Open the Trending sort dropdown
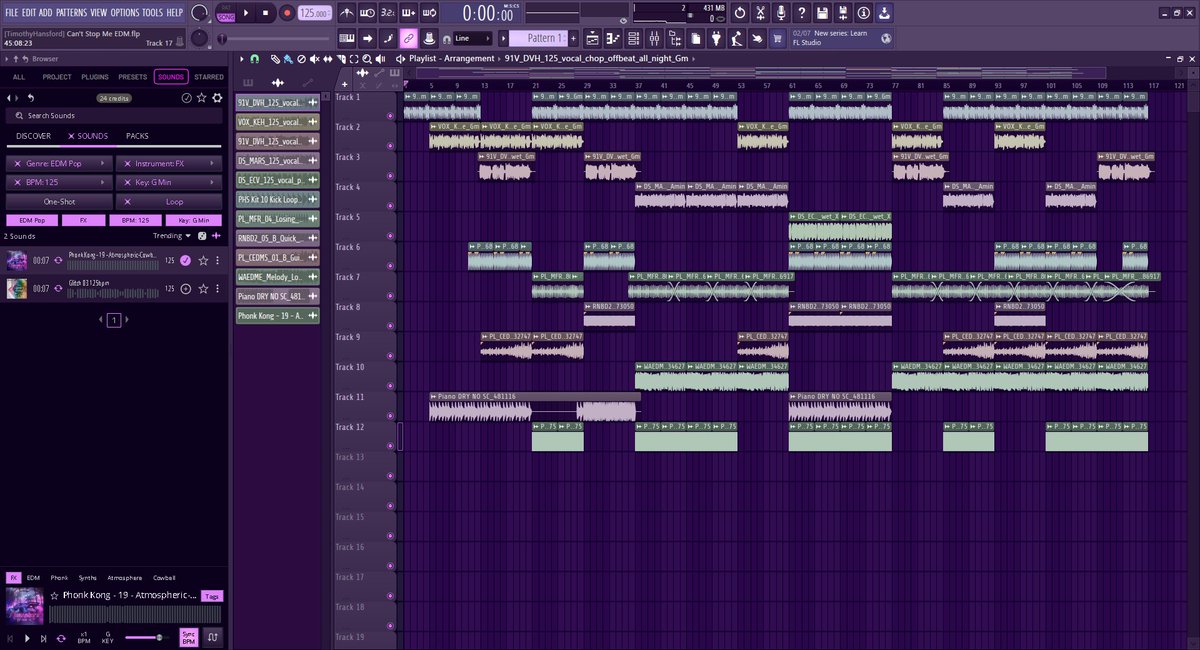Image resolution: width=1200 pixels, height=650 pixels. (x=170, y=236)
